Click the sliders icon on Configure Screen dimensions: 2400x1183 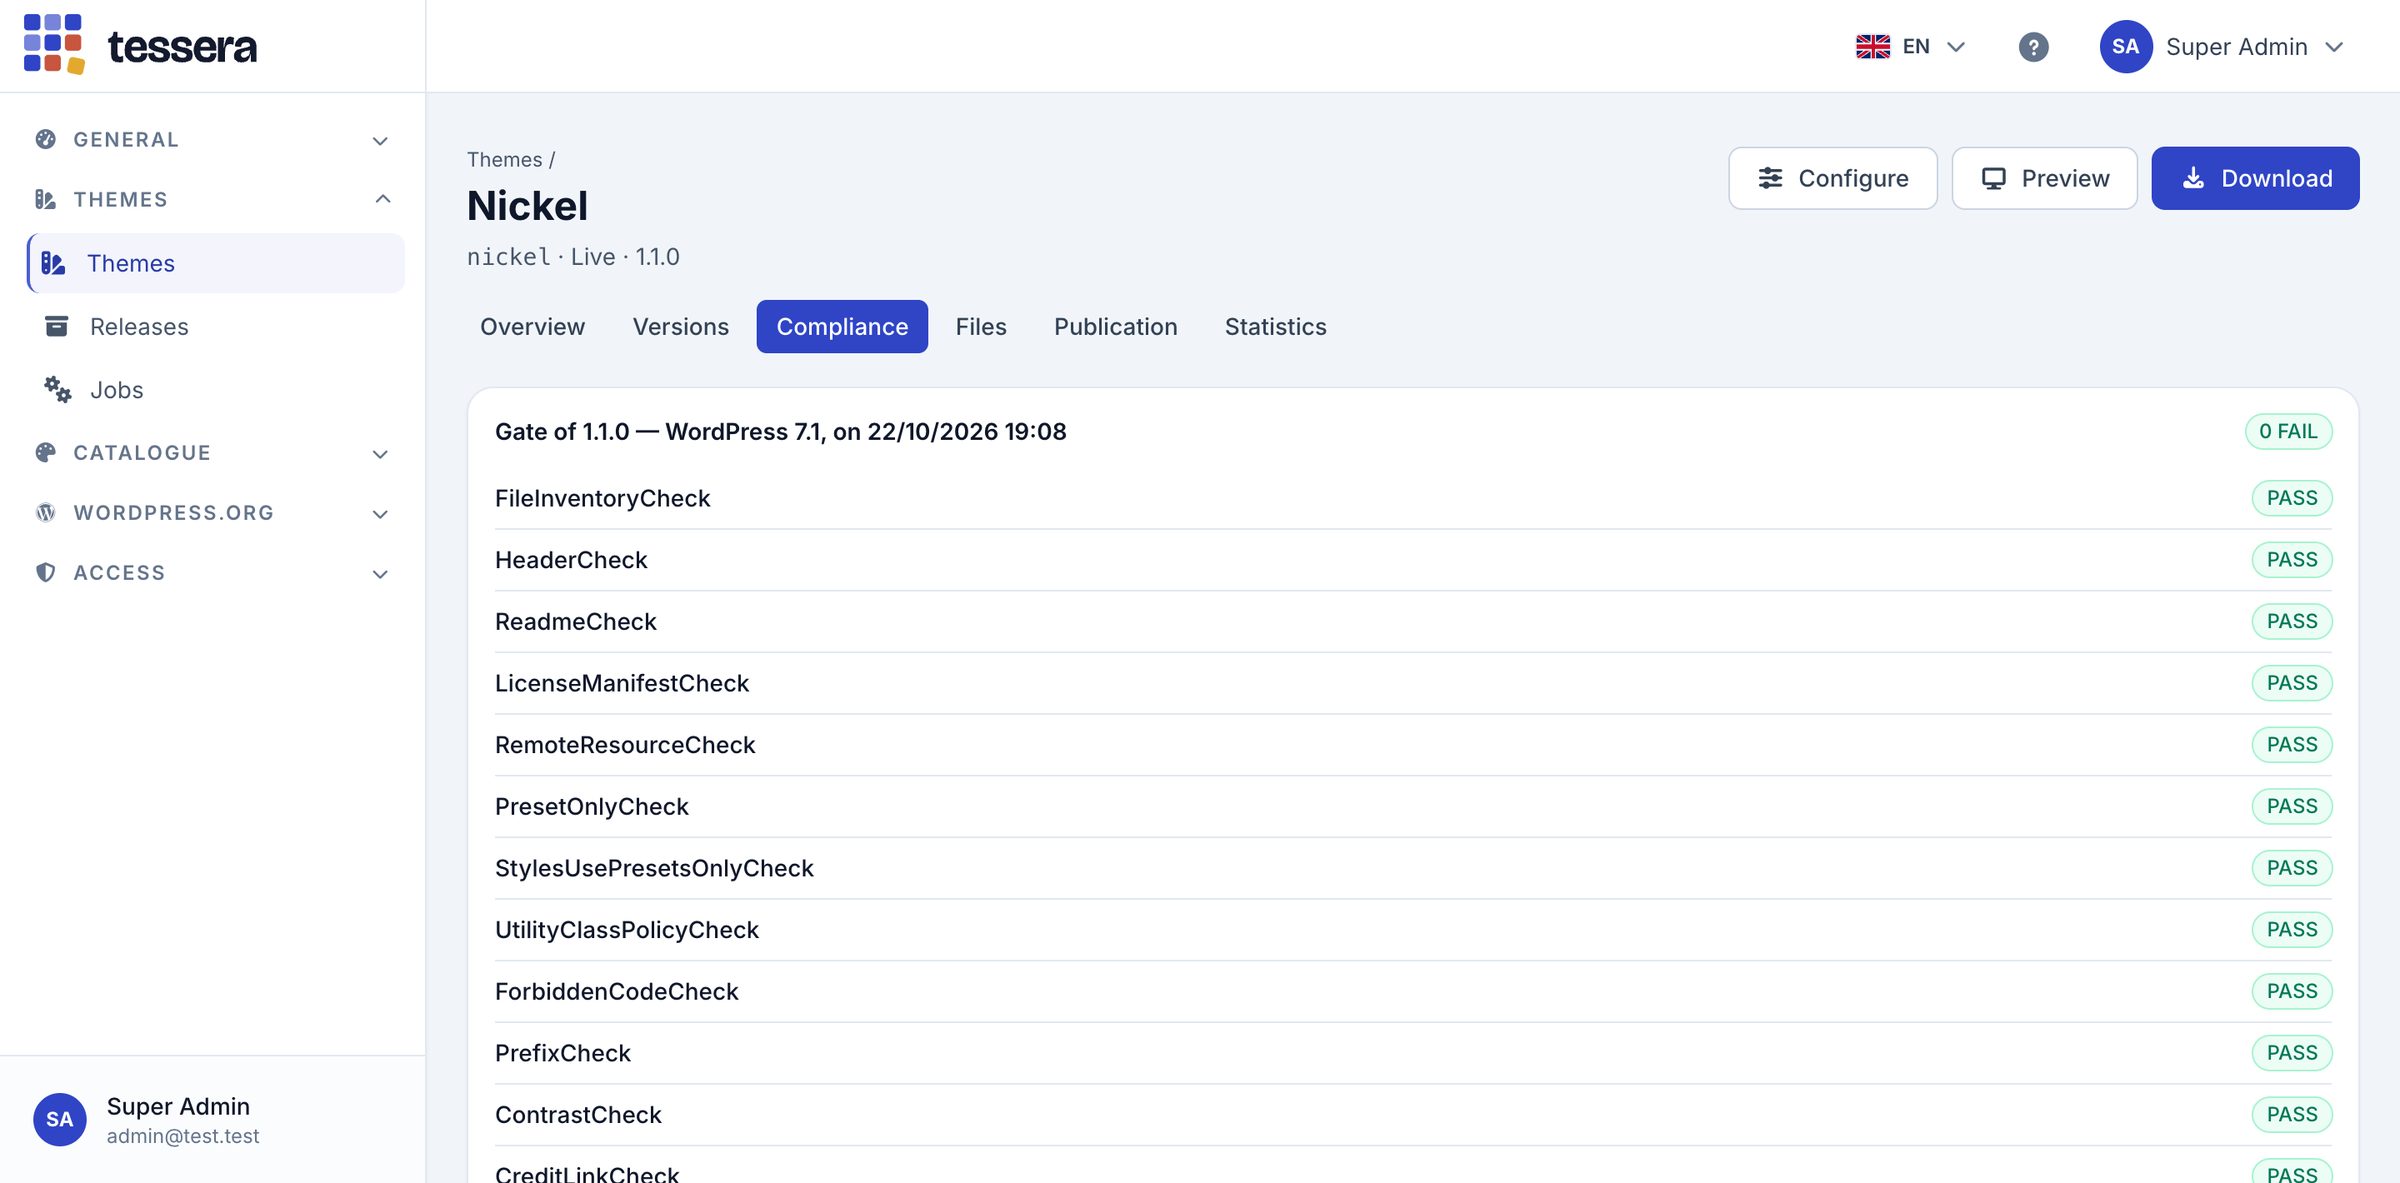point(1770,178)
